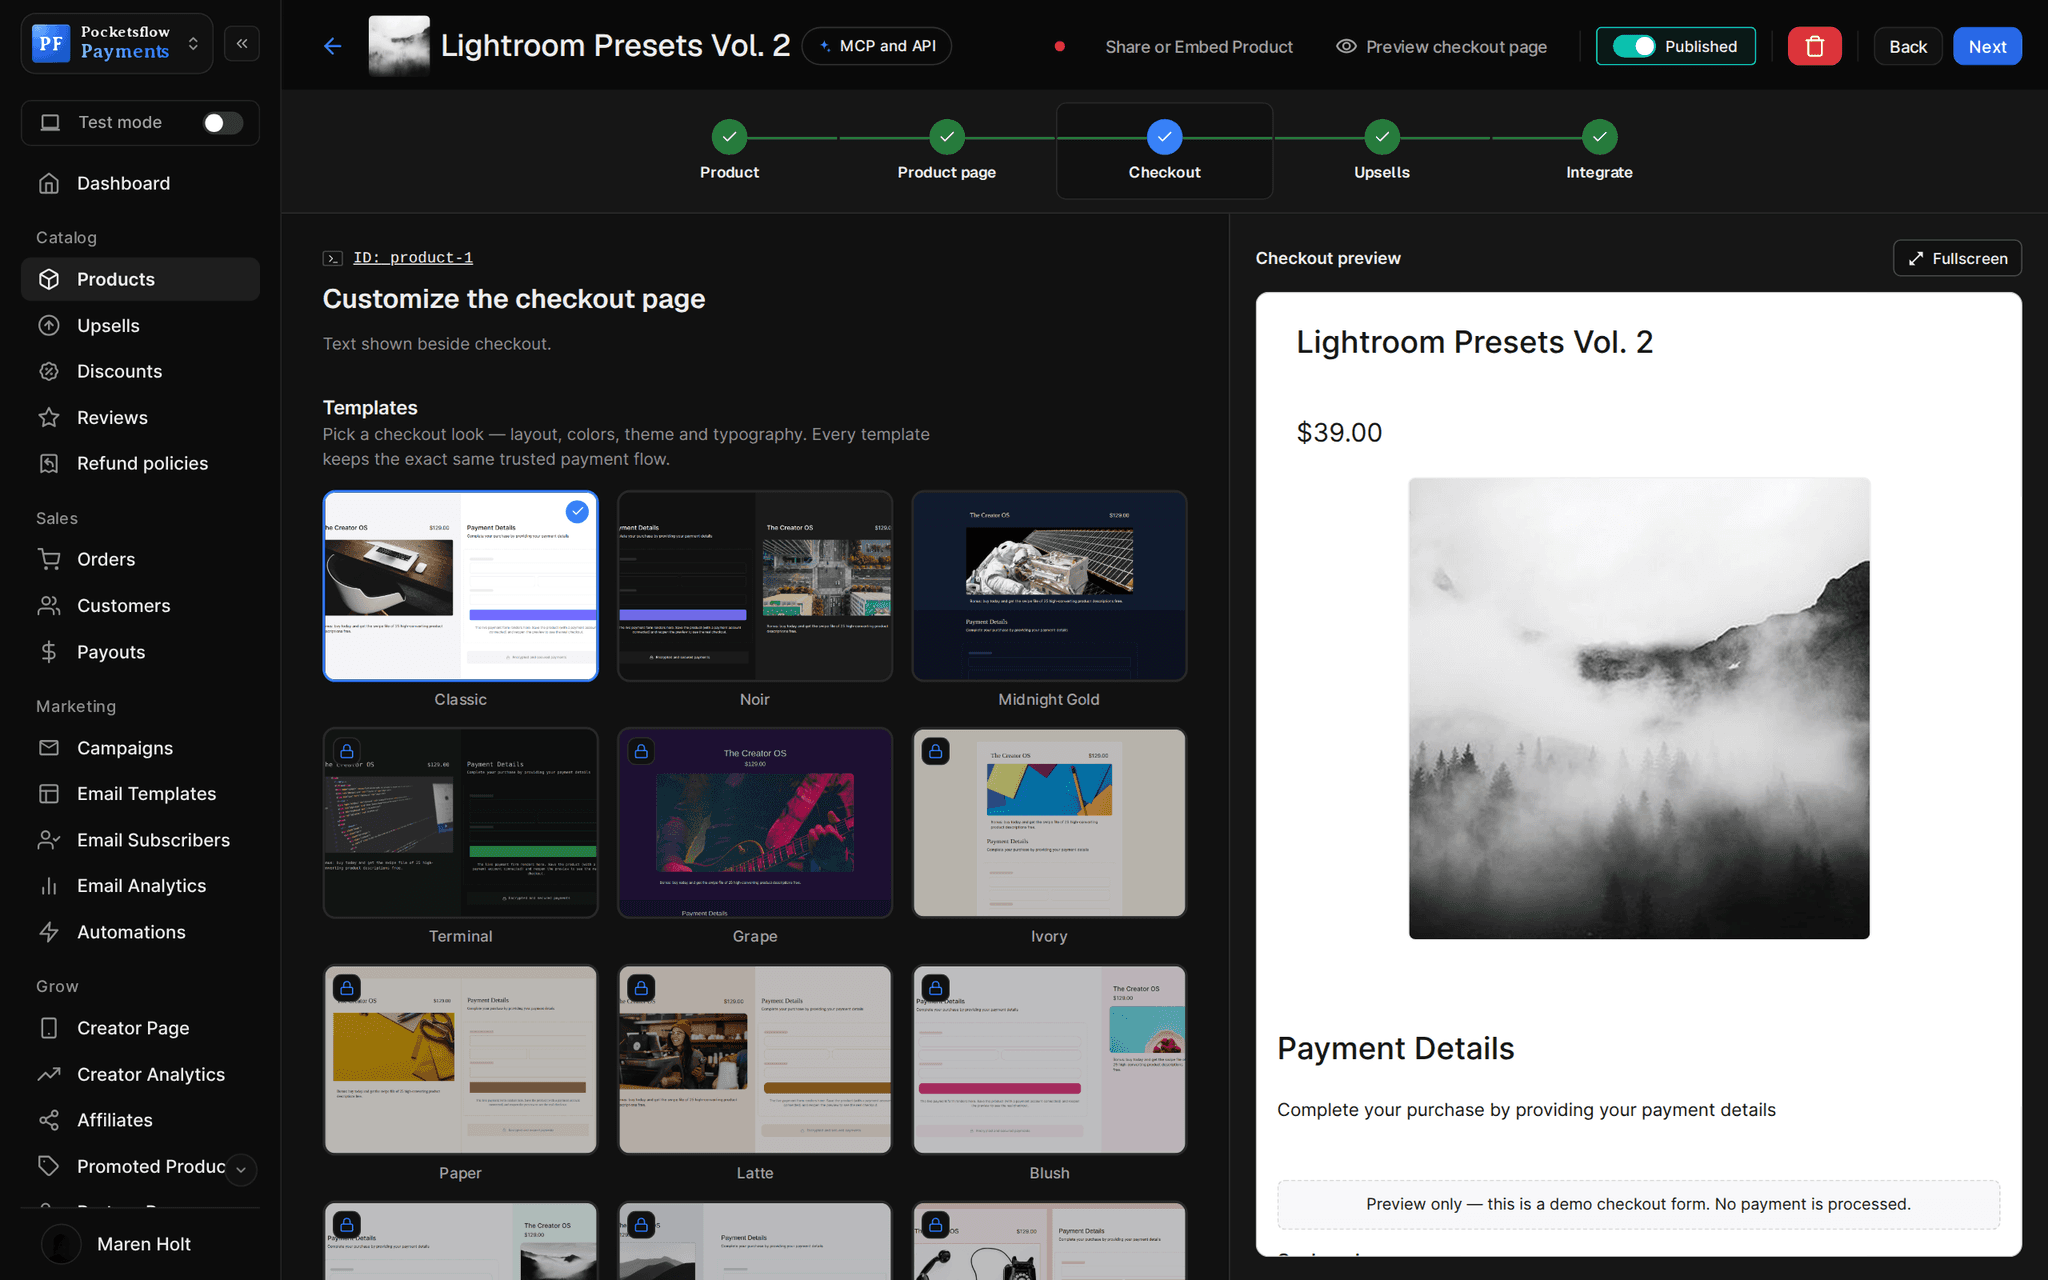Select the Classic template checkmark
This screenshot has width=2048, height=1280.
click(577, 511)
